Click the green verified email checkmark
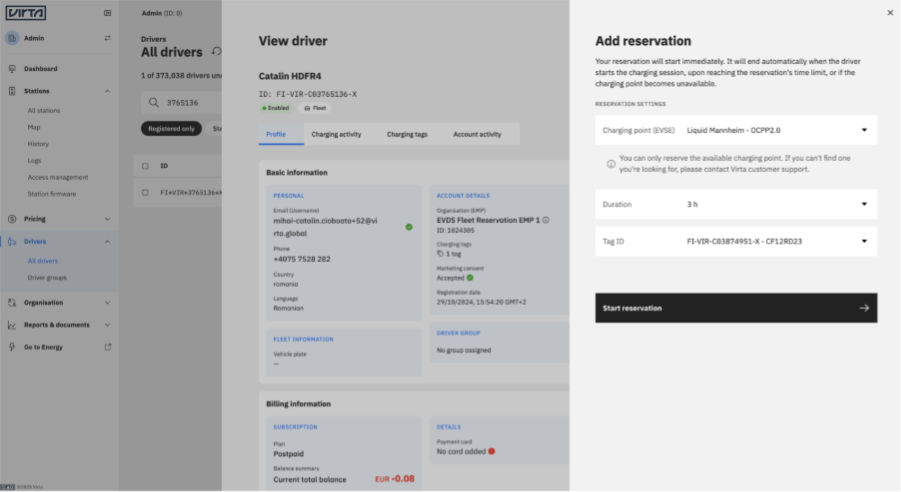 [409, 227]
